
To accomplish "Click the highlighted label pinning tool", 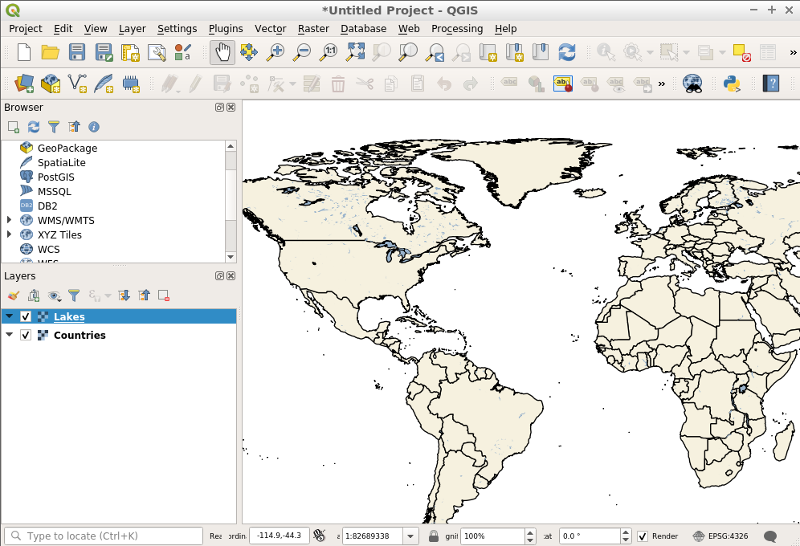I will coord(563,83).
